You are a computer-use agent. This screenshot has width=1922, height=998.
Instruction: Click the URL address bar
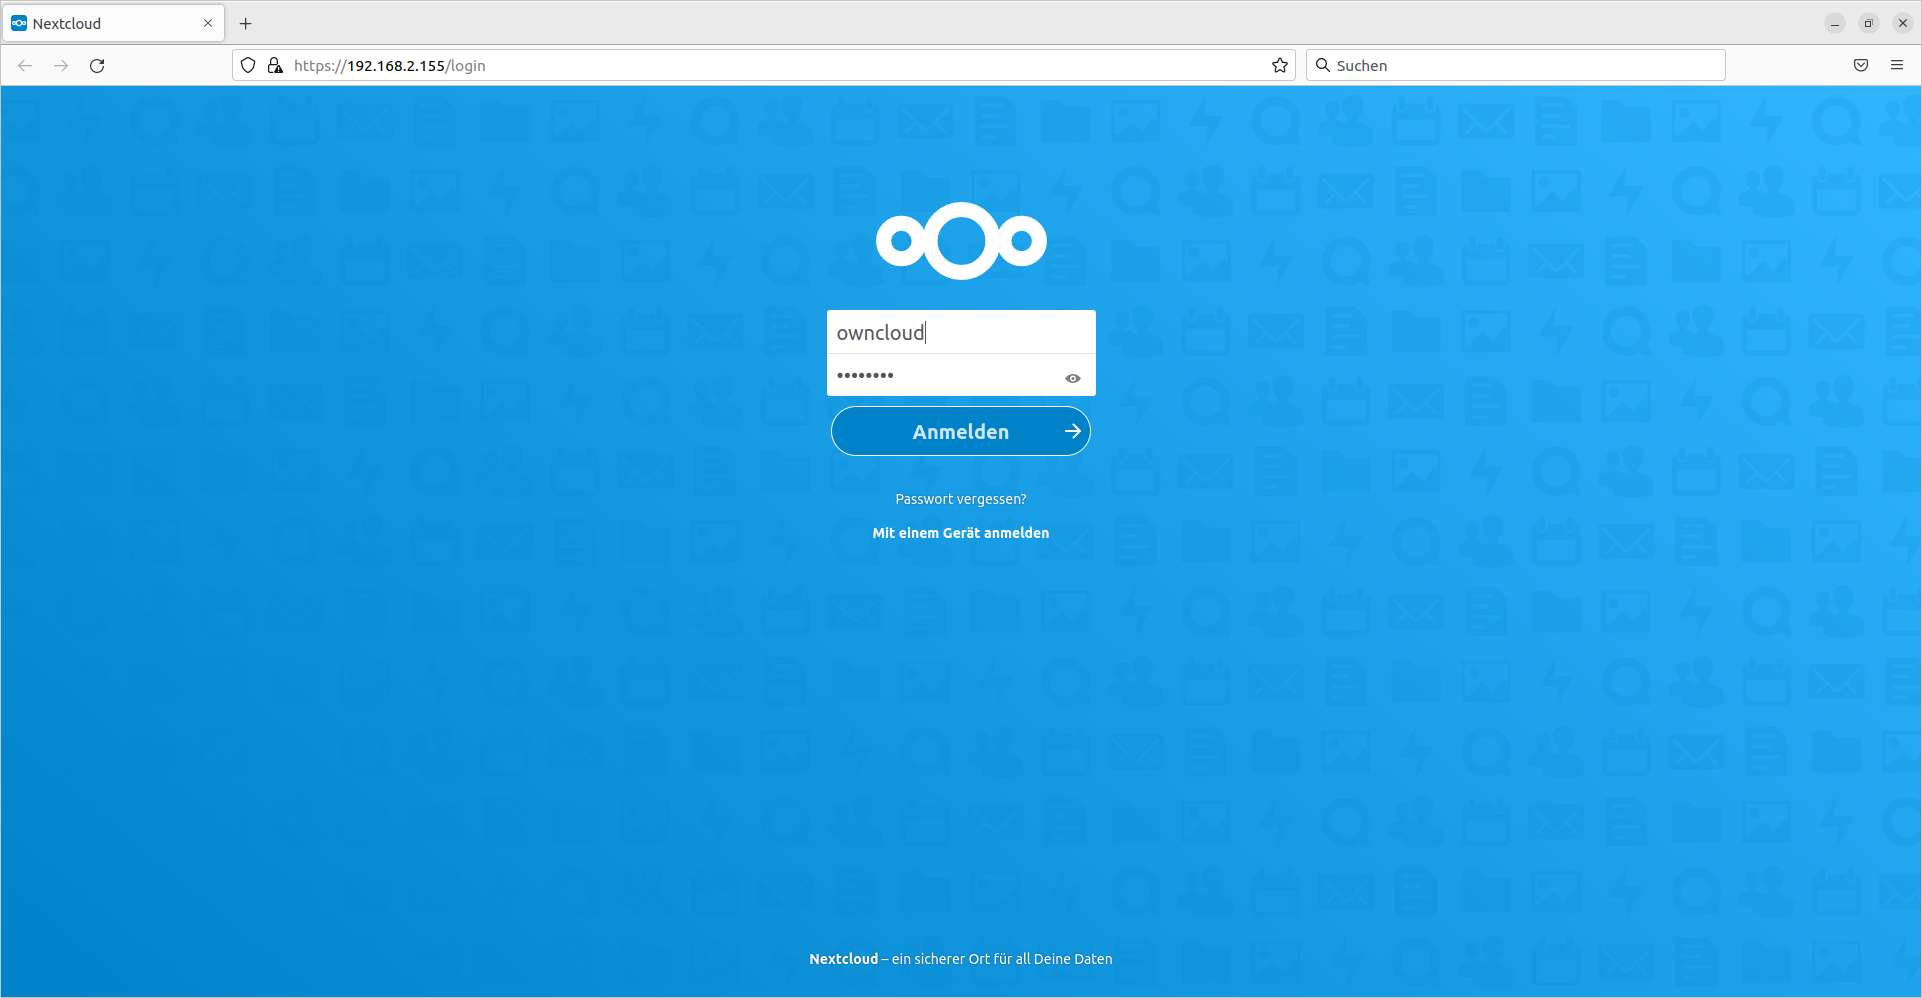tap(764, 66)
